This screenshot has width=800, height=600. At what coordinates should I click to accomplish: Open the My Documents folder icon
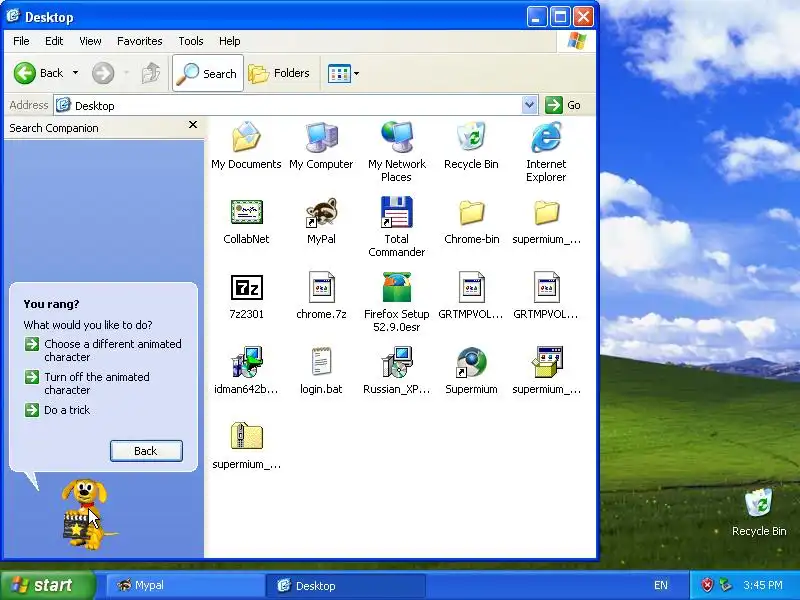[x=246, y=137]
